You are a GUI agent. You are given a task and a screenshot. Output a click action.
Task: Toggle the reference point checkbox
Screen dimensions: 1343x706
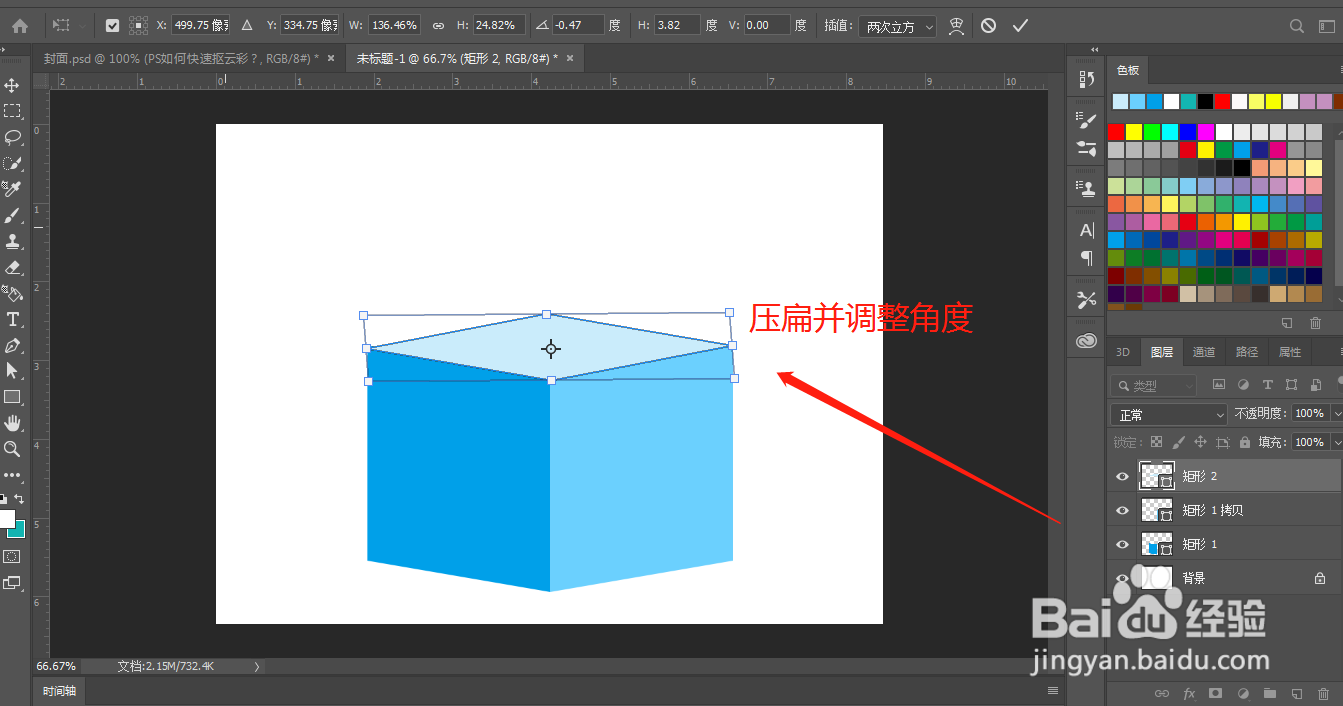tap(112, 26)
